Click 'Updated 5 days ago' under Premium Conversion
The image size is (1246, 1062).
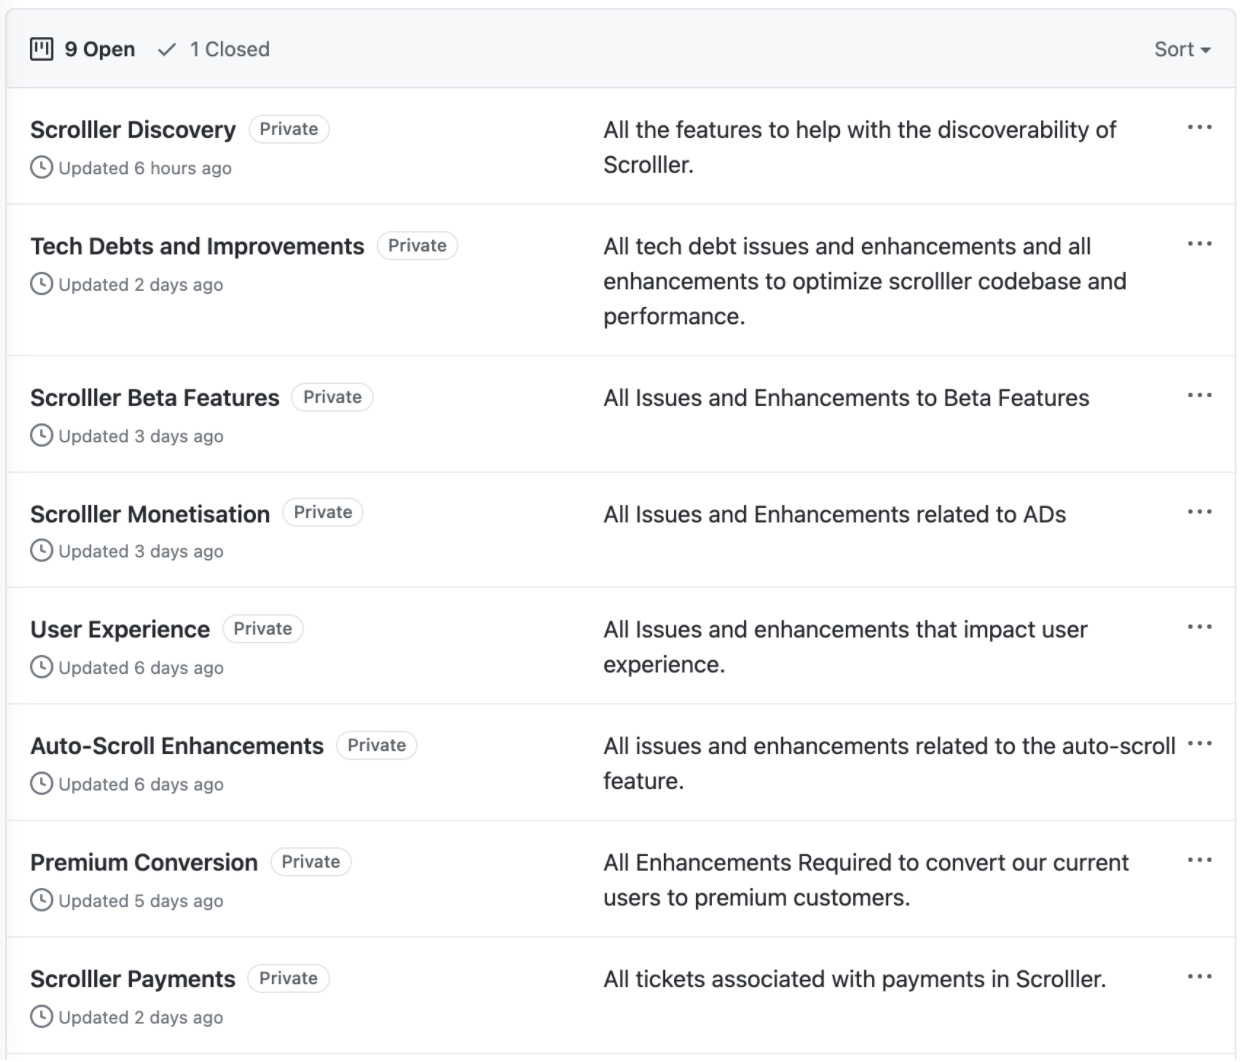pos(141,901)
